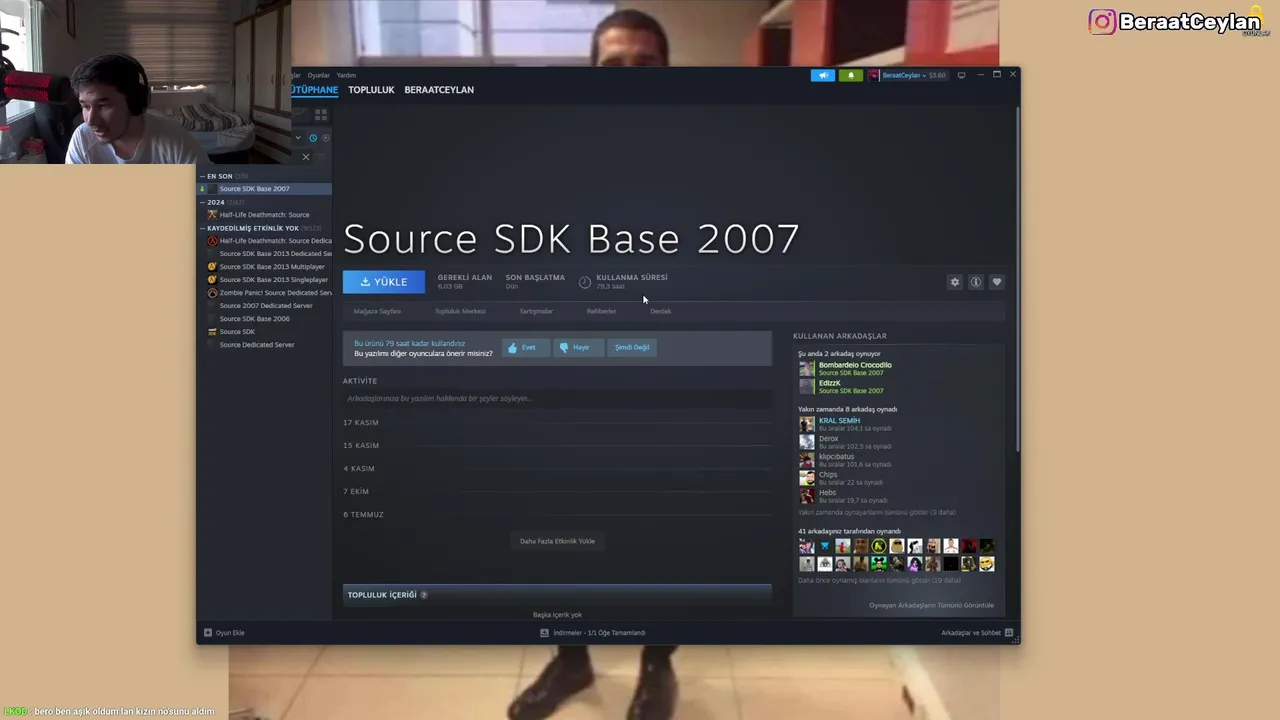This screenshot has height=720, width=1280.
Task: Open the Rehberler link
Action: [601, 311]
